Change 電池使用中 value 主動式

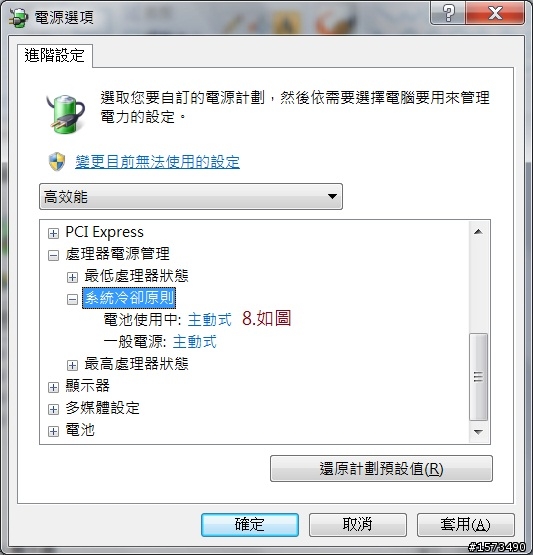click(x=210, y=320)
